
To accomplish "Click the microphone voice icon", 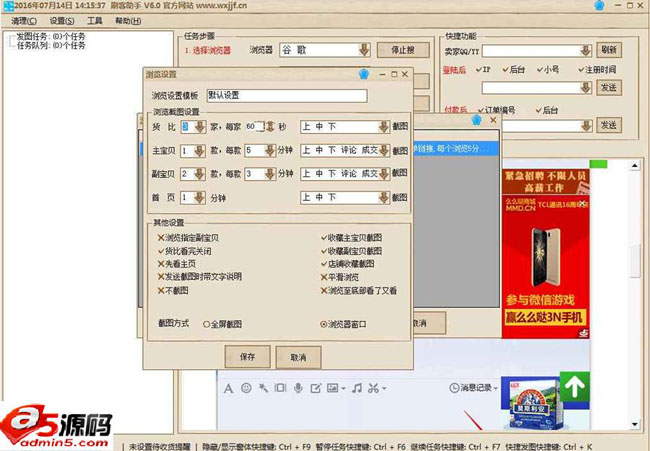I will (x=298, y=388).
